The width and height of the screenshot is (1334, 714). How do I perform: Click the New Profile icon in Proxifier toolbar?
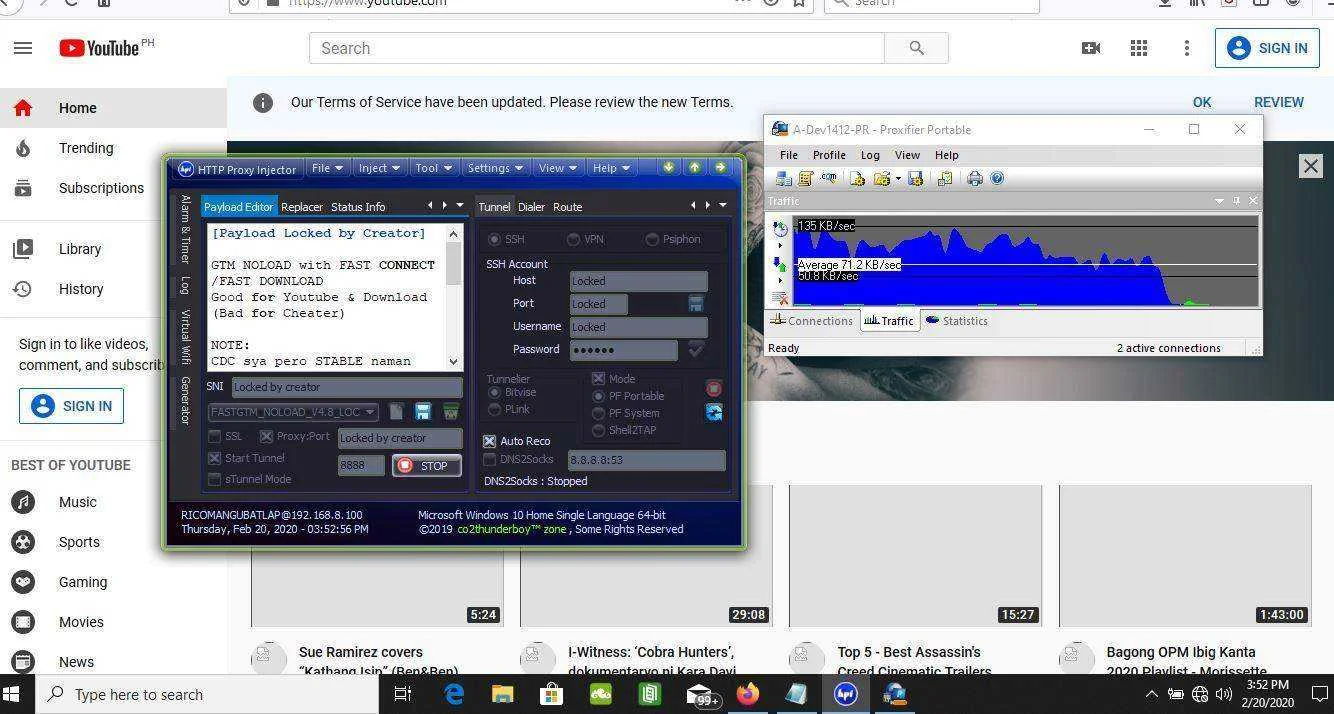pos(857,178)
